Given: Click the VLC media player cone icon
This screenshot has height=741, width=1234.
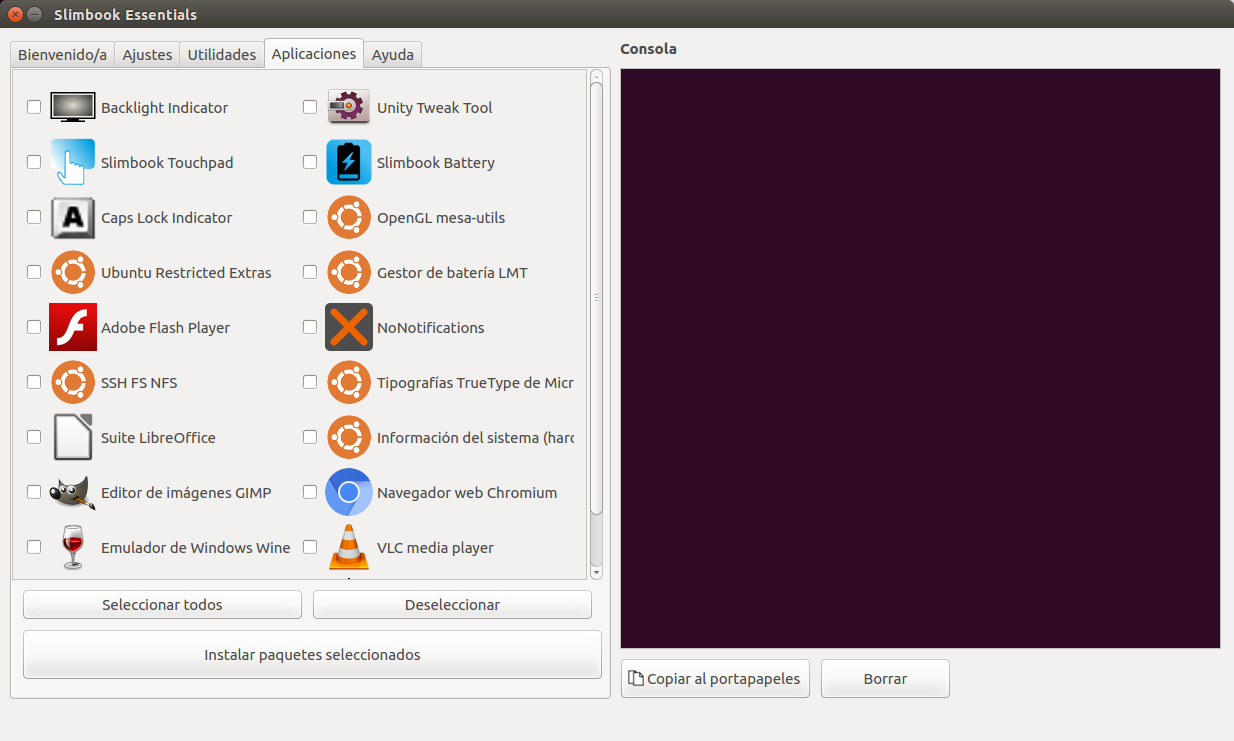Looking at the screenshot, I should coord(349,547).
